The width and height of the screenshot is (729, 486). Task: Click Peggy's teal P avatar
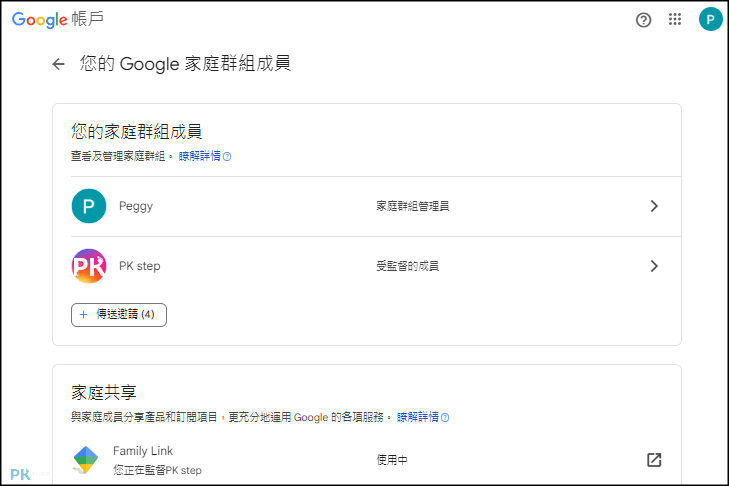pyautogui.click(x=89, y=206)
